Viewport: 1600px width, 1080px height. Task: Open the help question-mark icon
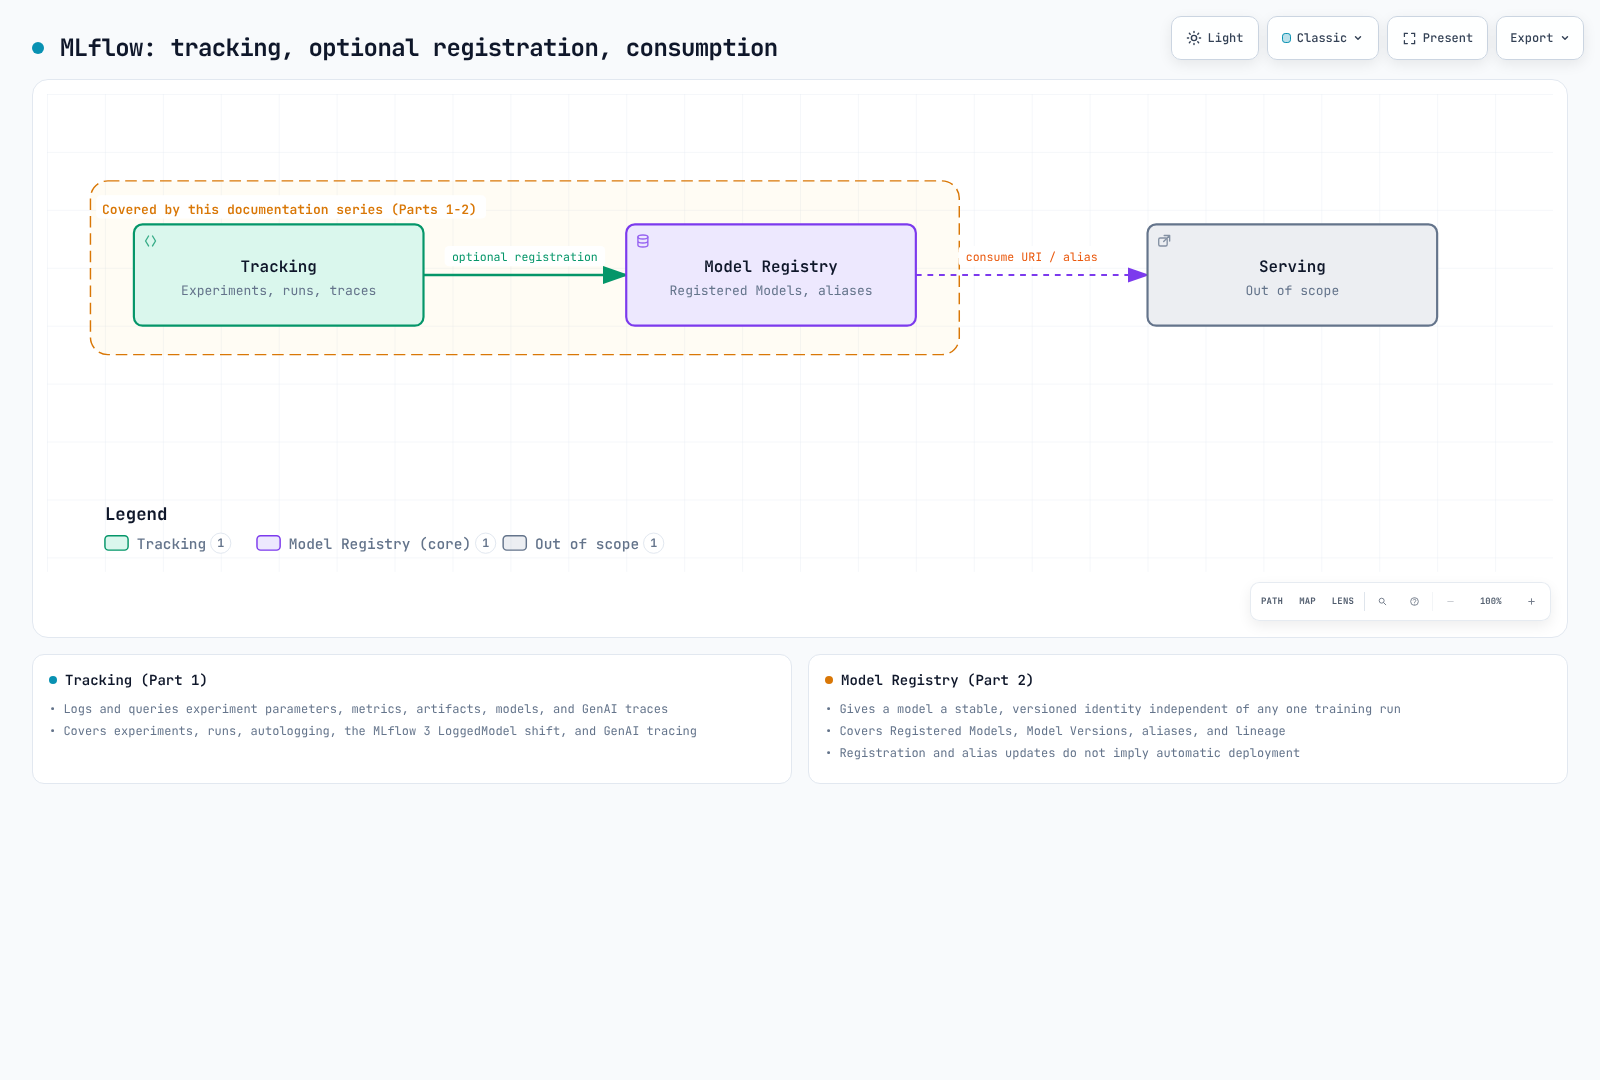coord(1414,601)
